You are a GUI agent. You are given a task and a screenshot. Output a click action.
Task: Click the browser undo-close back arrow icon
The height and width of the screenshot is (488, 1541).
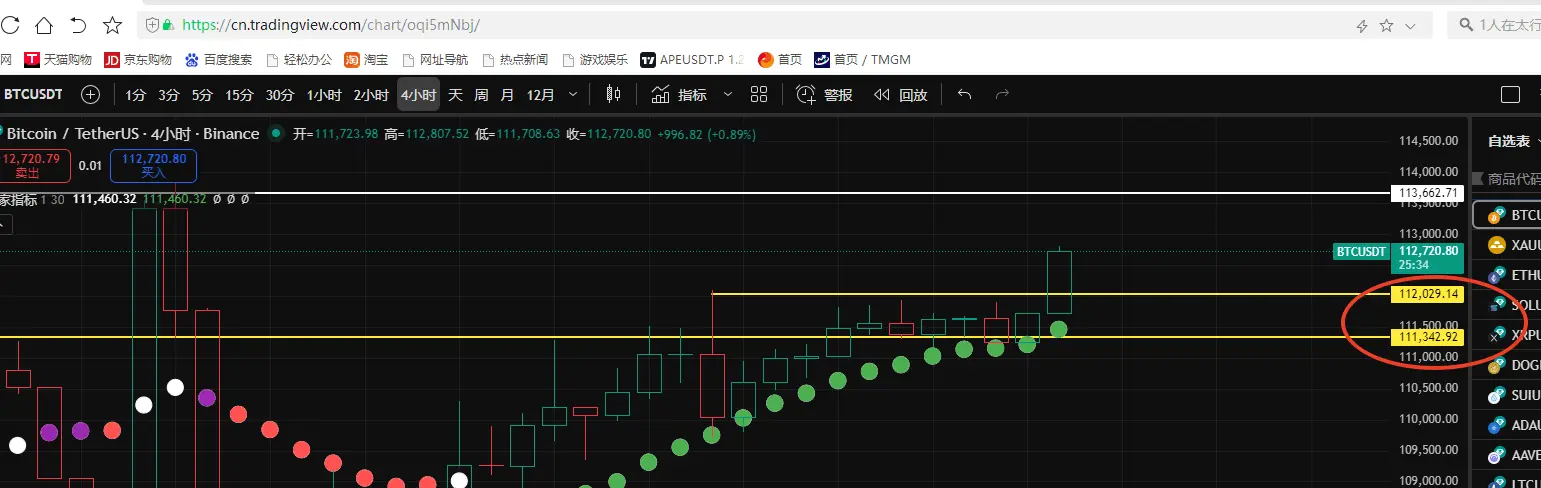point(78,25)
